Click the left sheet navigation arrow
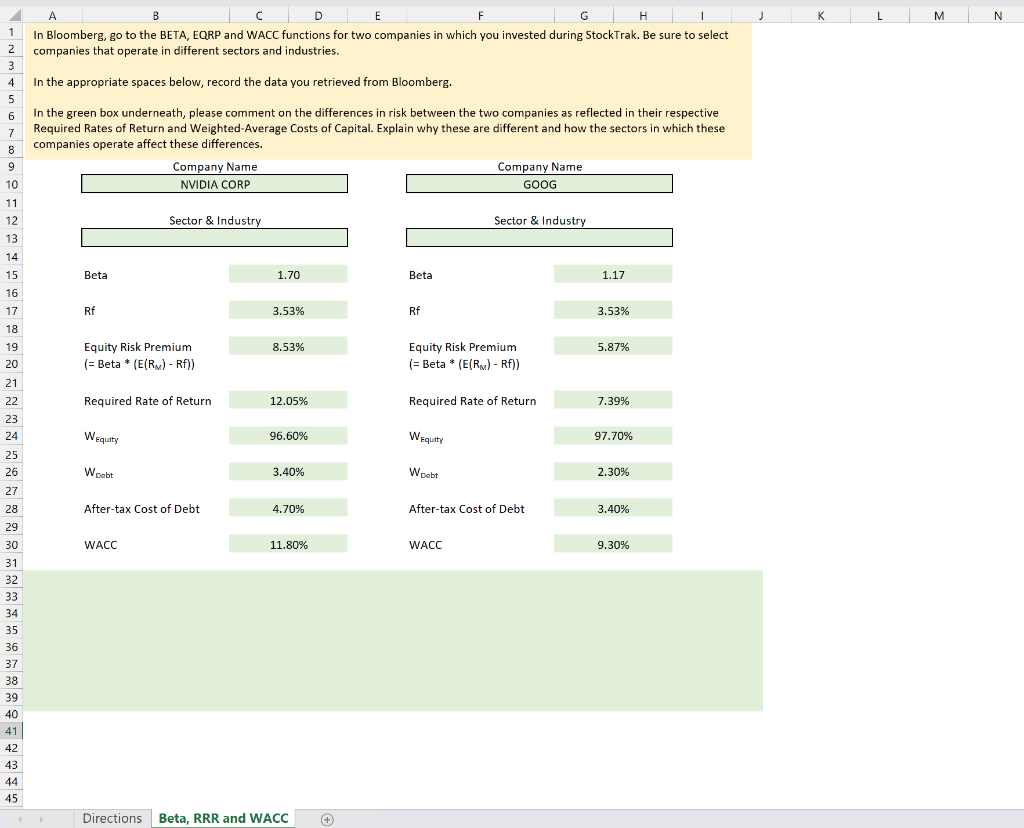The image size is (1024, 828). pyautogui.click(x=18, y=818)
